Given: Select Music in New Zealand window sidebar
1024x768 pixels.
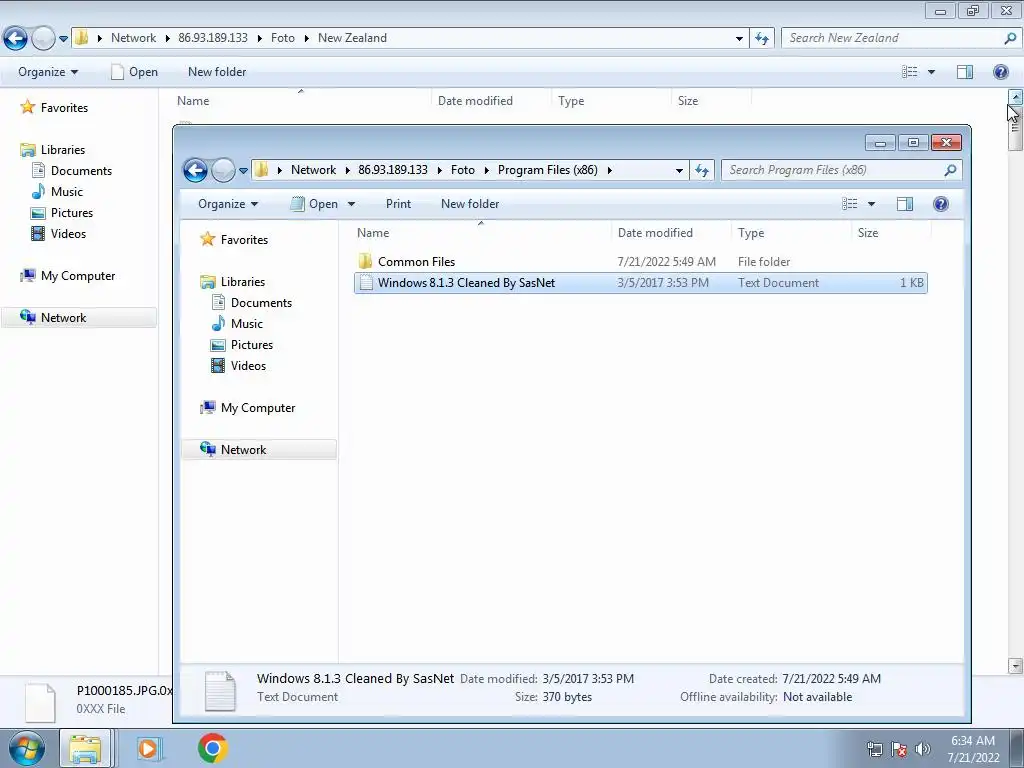Looking at the screenshot, I should tap(67, 192).
